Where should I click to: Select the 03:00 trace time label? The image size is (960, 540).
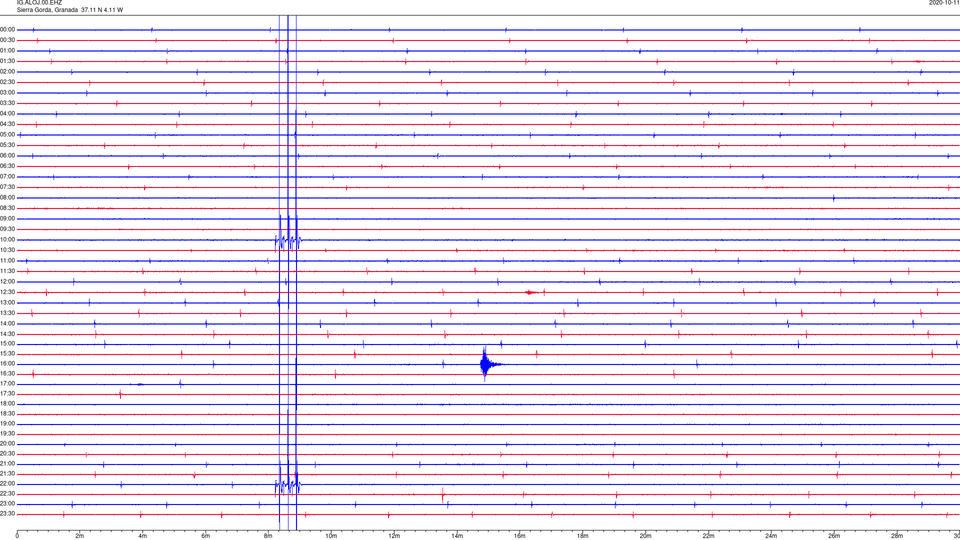(x=7, y=93)
